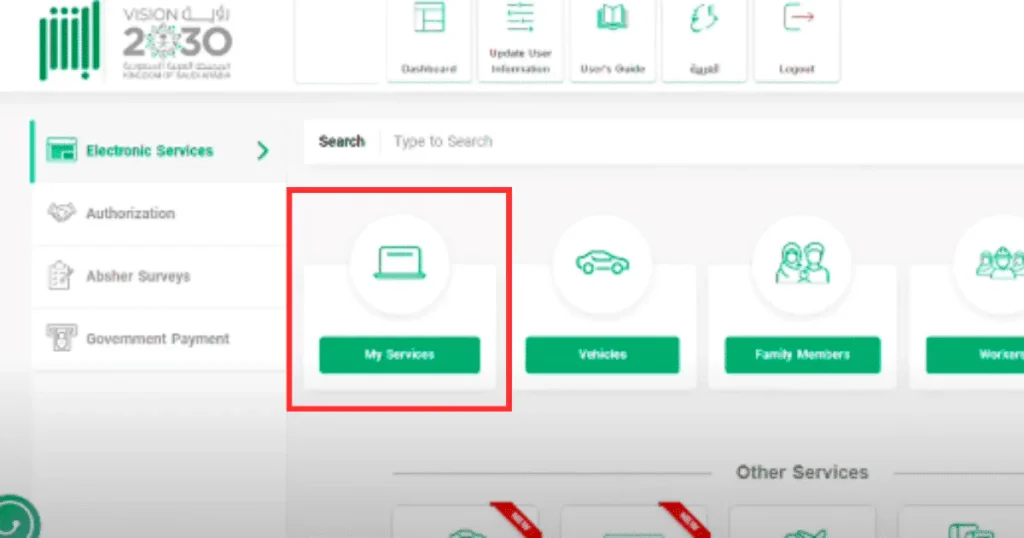The image size is (1024, 538).
Task: Click the Absher green logo
Action: click(70, 40)
